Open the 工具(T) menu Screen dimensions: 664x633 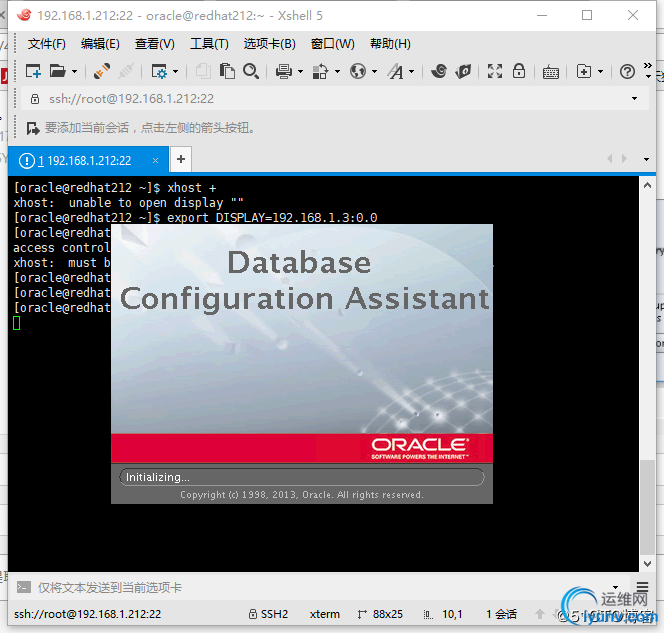pyautogui.click(x=209, y=44)
